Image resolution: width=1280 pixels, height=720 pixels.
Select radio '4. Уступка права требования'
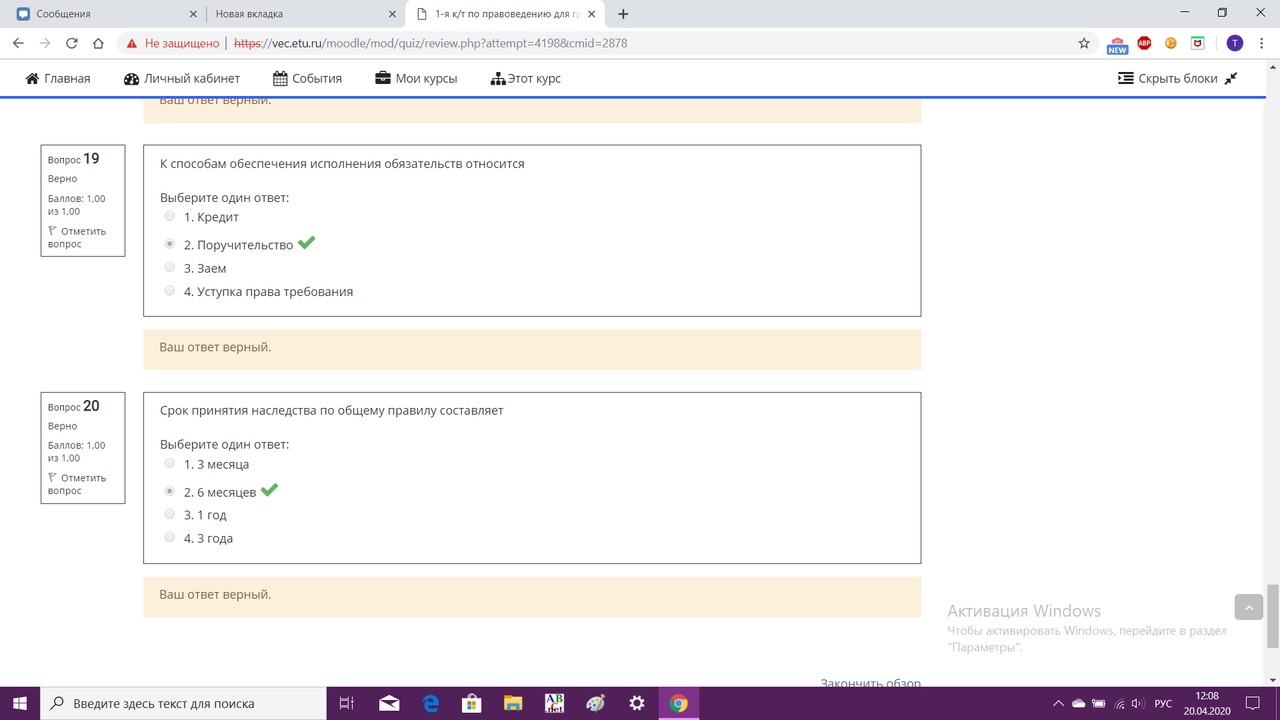pyautogui.click(x=169, y=291)
